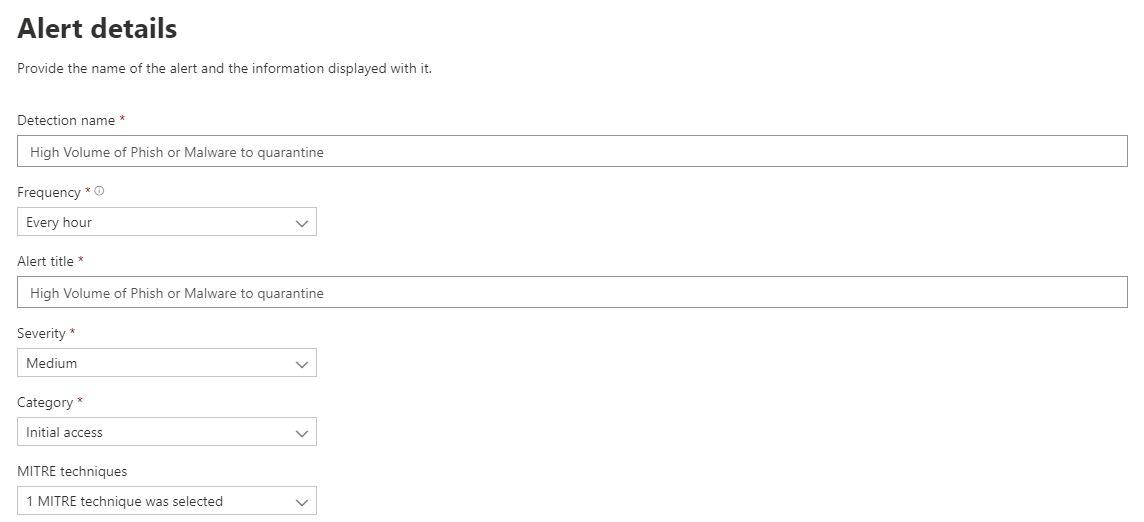Focus the Detection name text field
The height and width of the screenshot is (522, 1144).
coord(572,151)
